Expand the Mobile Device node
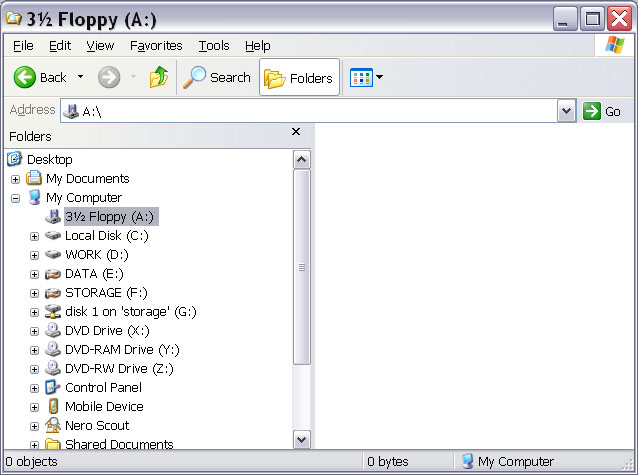This screenshot has width=638, height=475. pos(35,407)
